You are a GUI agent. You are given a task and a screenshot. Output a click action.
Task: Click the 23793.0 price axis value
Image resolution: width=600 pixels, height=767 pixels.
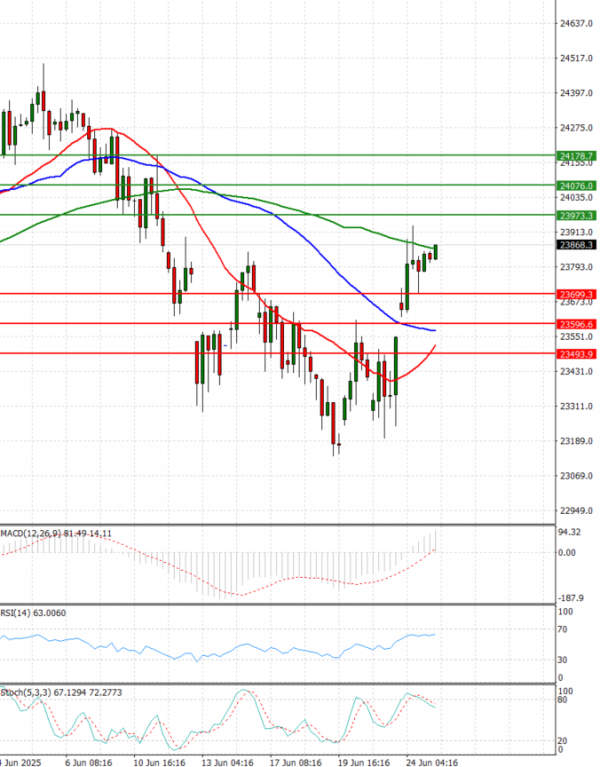click(x=576, y=267)
